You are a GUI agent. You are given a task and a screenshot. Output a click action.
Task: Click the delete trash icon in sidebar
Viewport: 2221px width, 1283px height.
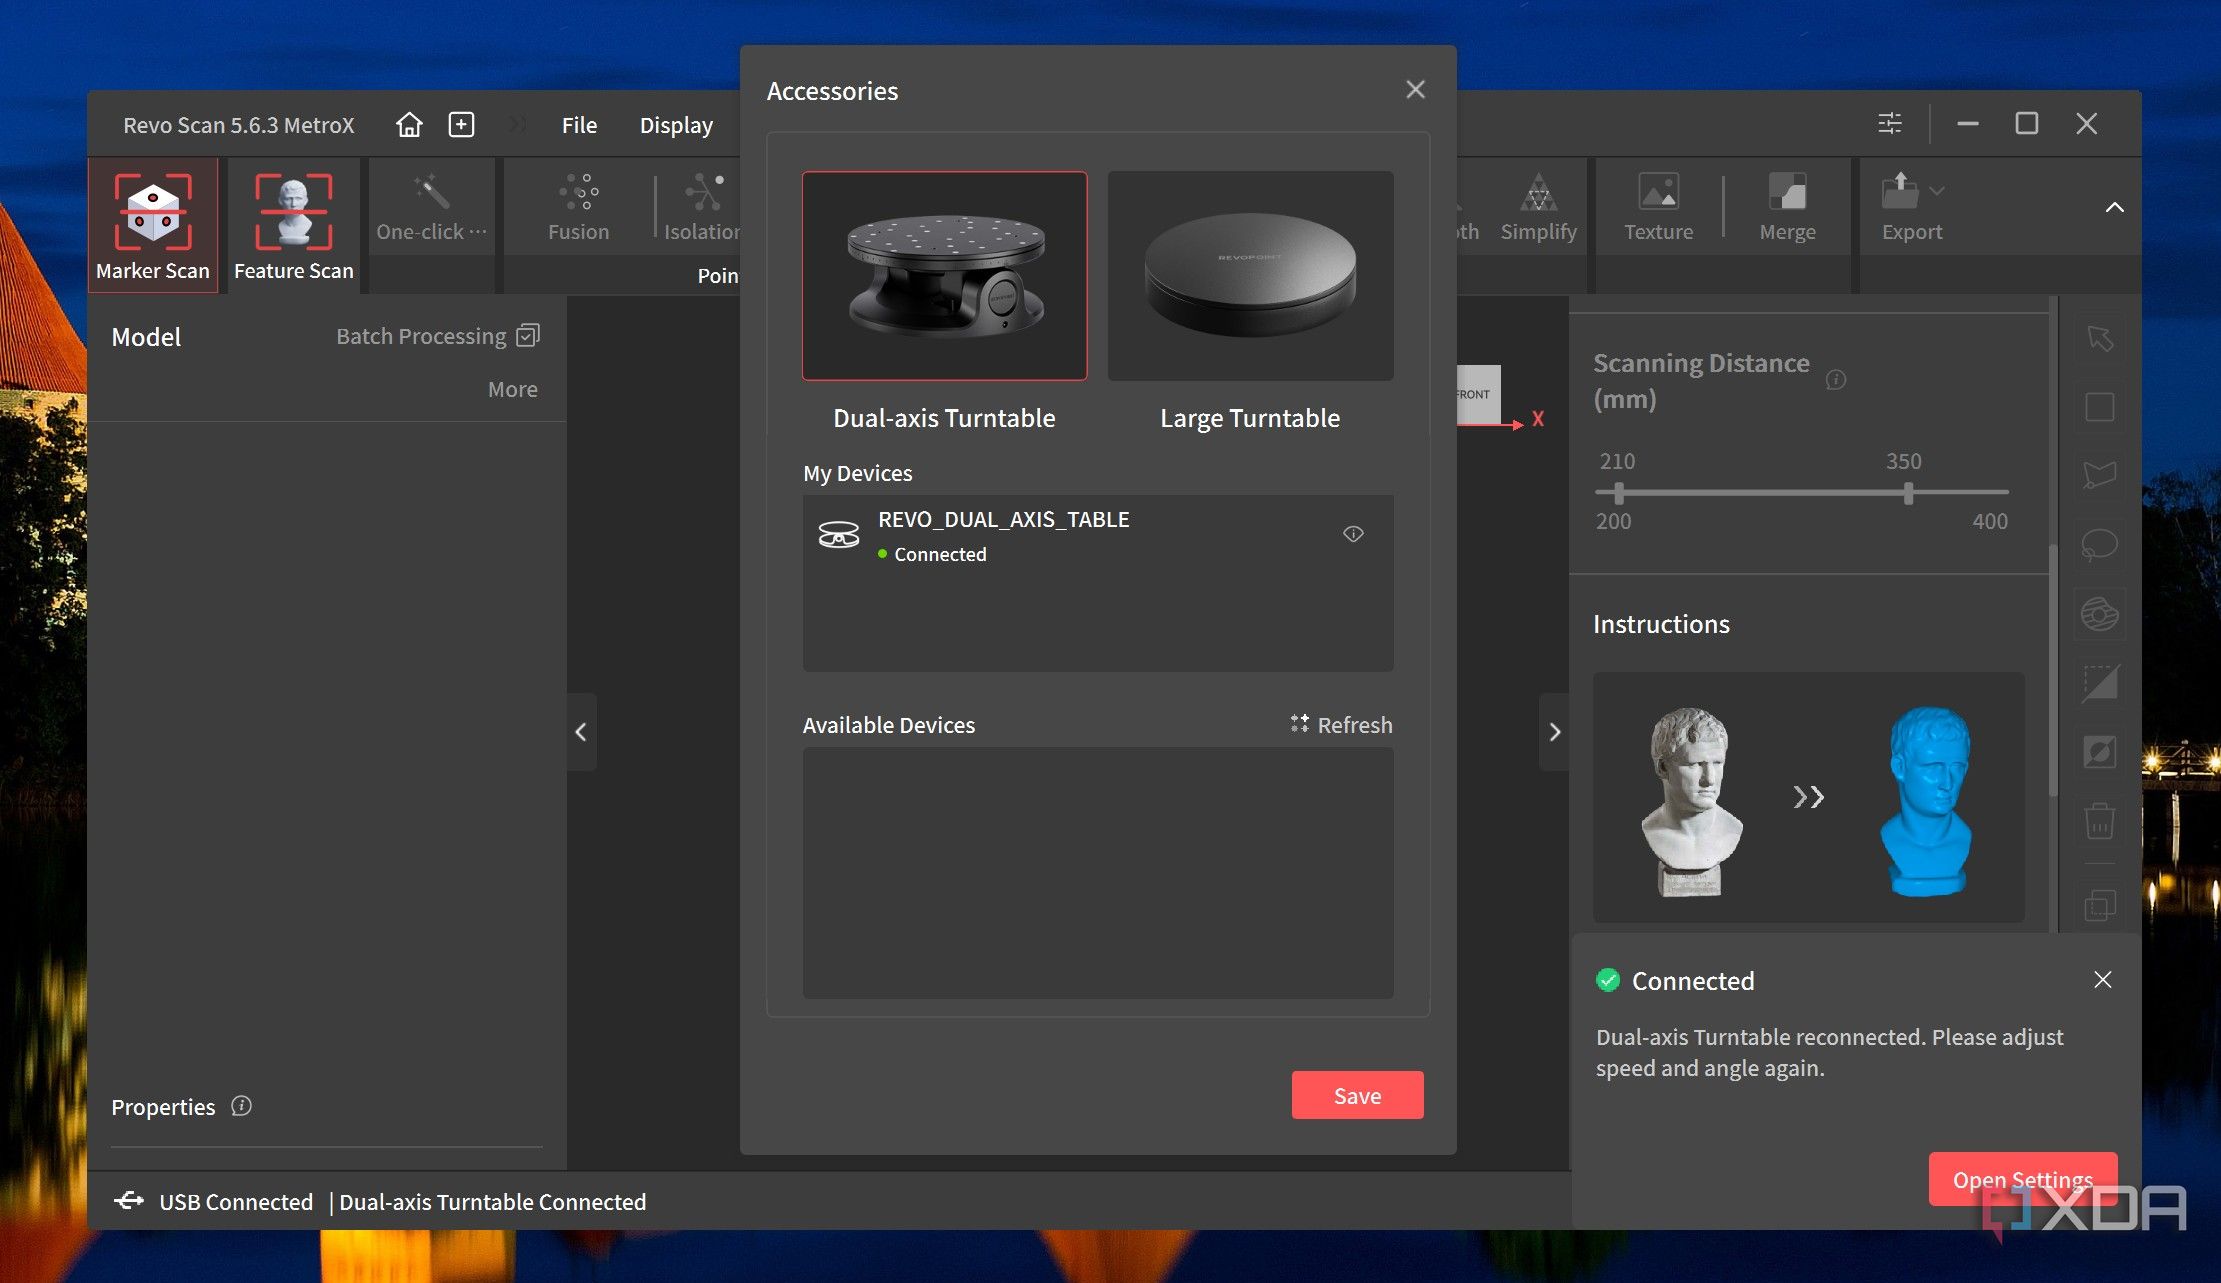(2099, 821)
